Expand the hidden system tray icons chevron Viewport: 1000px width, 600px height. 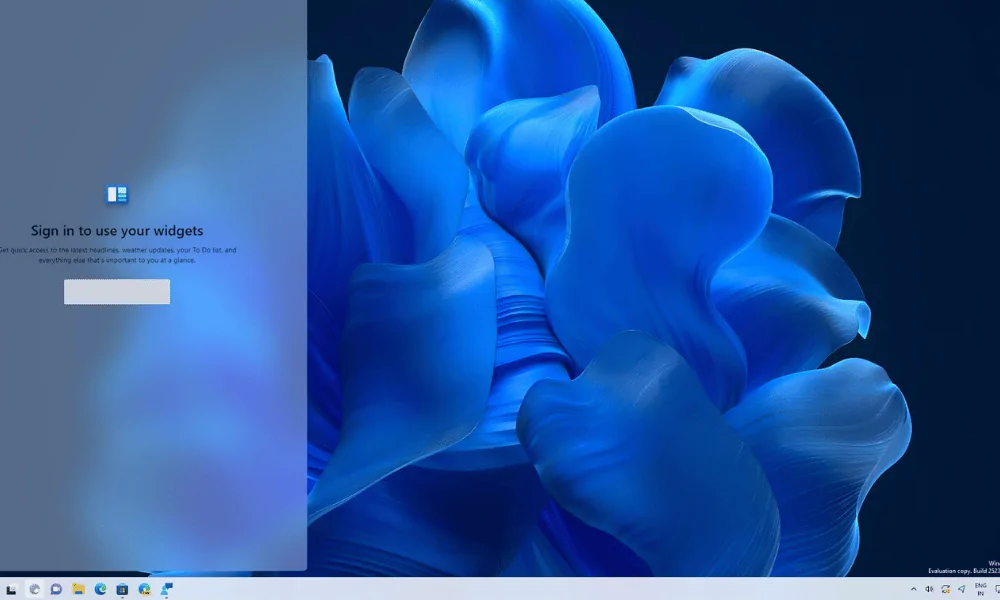[913, 589]
